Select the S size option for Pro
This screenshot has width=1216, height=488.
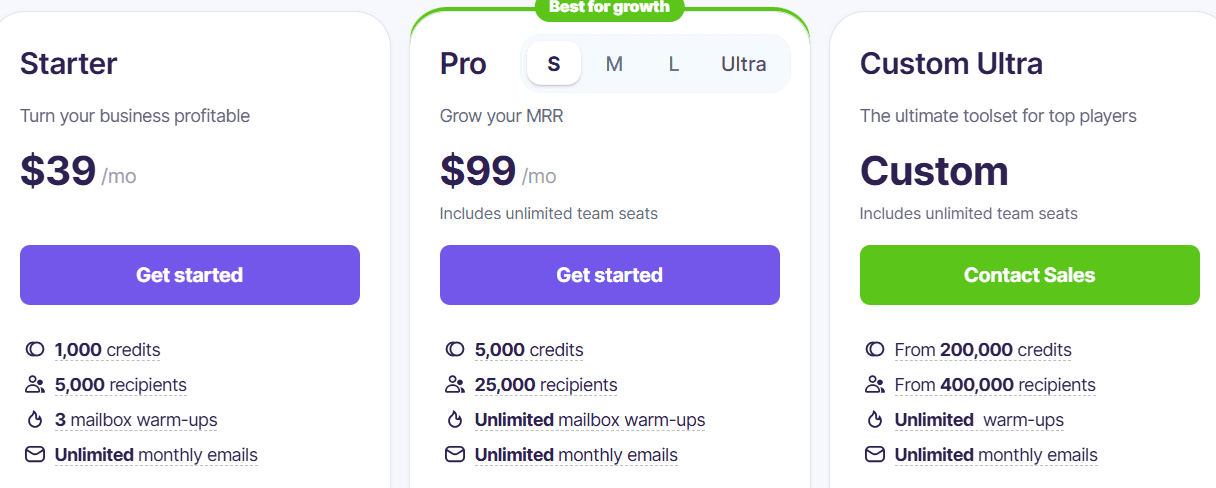tap(554, 64)
